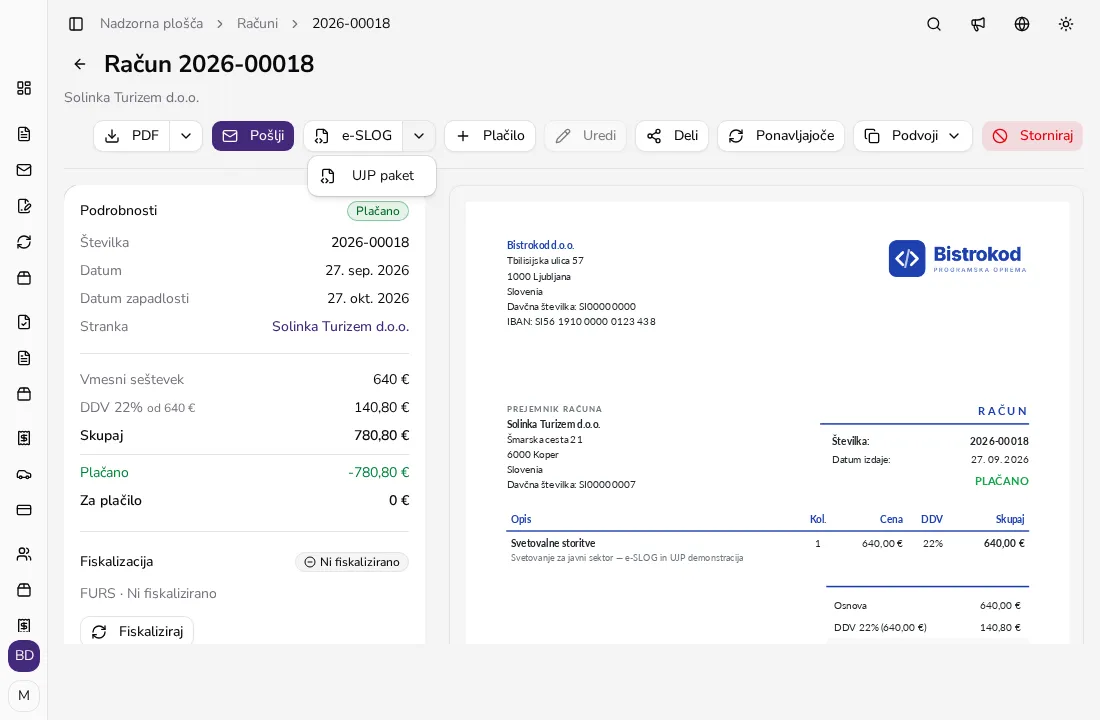Collapse the e-SLOG dropdown chevron
Viewport: 1100px width, 720px height.
(x=419, y=135)
